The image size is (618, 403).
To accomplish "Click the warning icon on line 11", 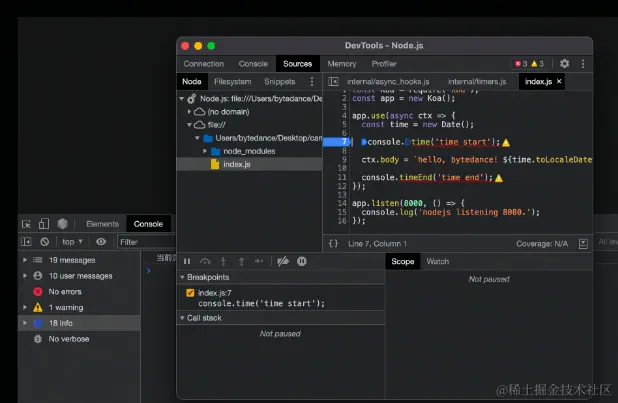I will tap(499, 178).
